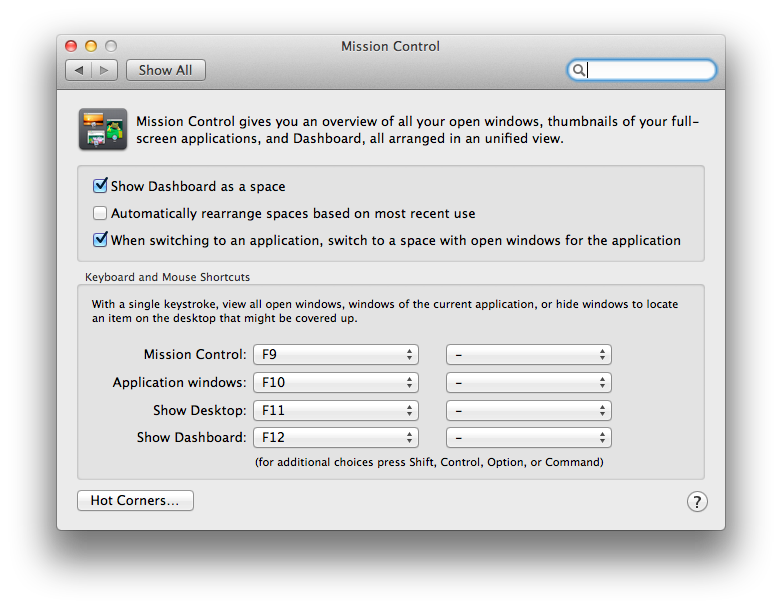Click the forward navigation arrow
782x609 pixels.
pyautogui.click(x=104, y=70)
